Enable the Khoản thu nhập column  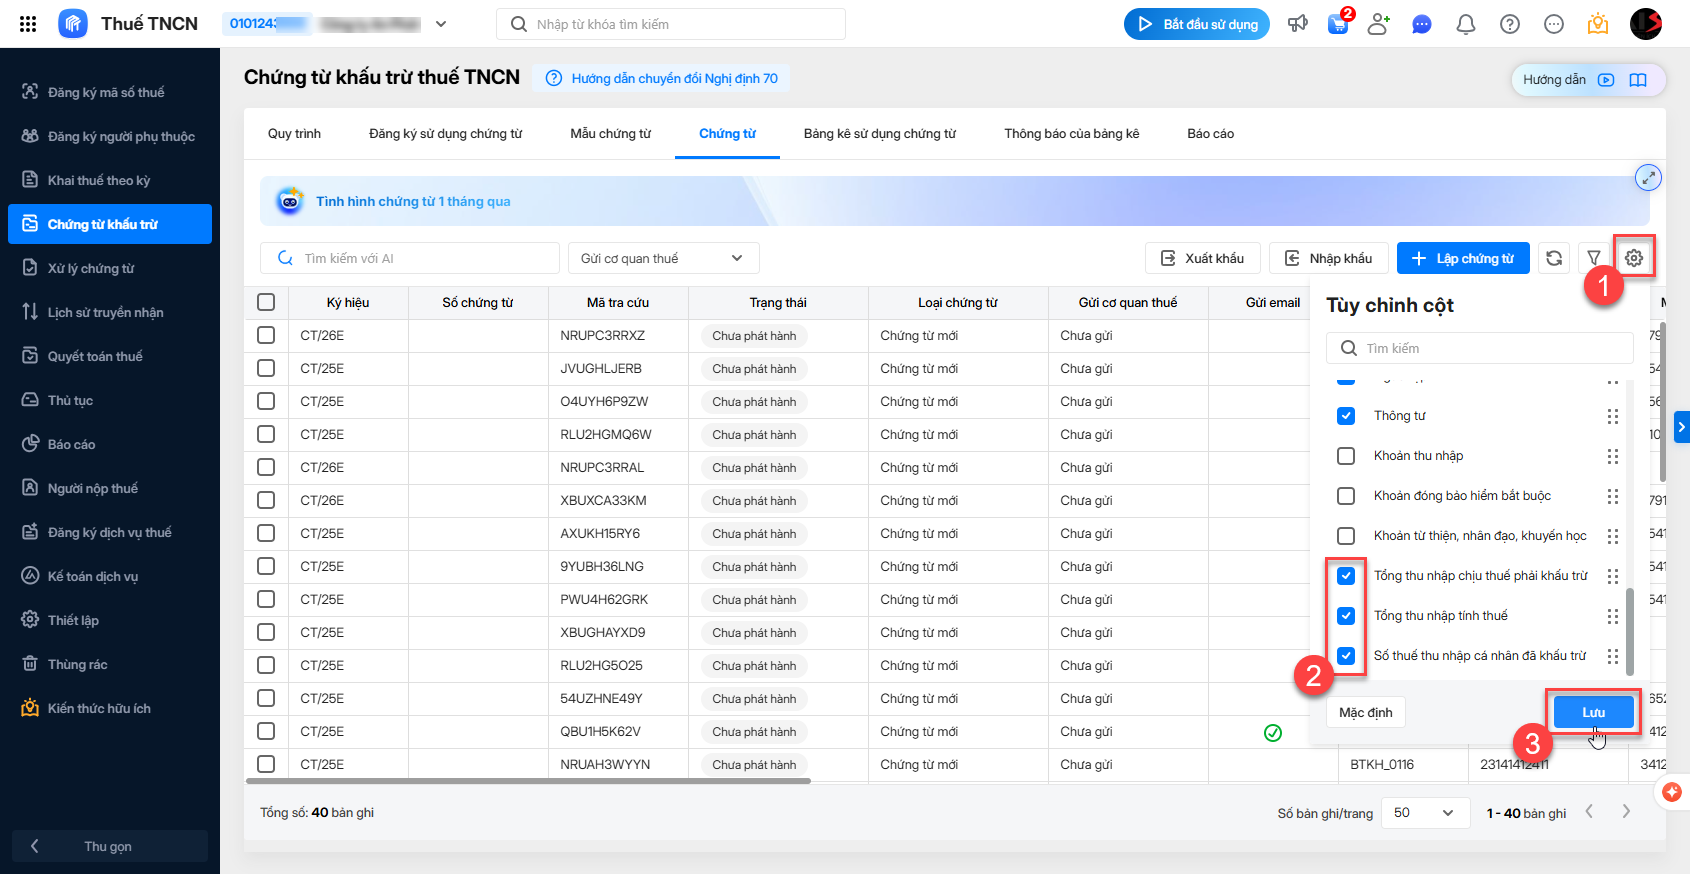tap(1346, 456)
